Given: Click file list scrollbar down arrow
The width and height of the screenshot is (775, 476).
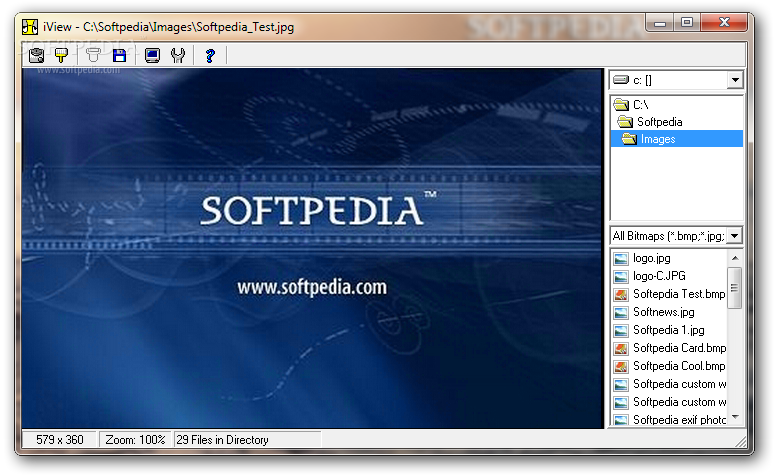Looking at the screenshot, I should pyautogui.click(x=735, y=418).
